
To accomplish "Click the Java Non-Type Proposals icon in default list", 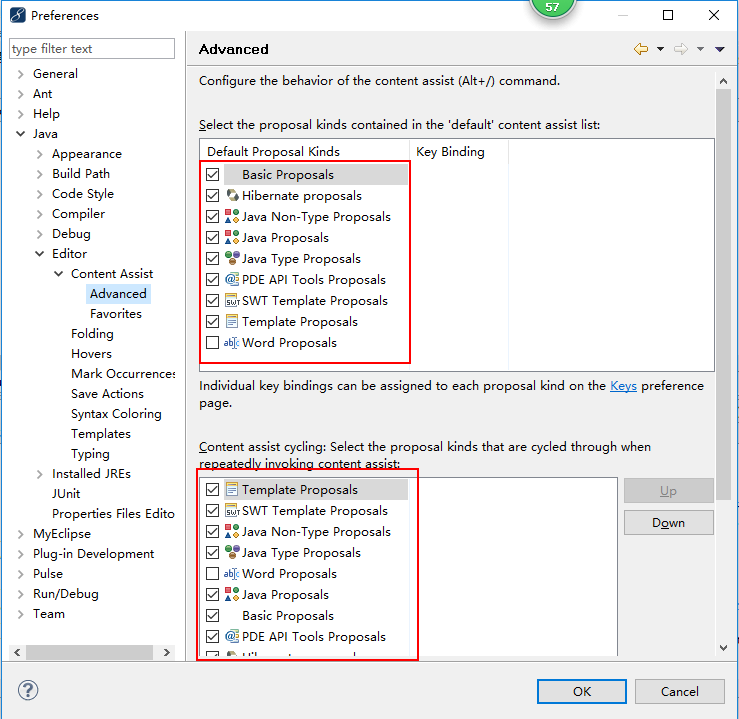I will [x=232, y=217].
